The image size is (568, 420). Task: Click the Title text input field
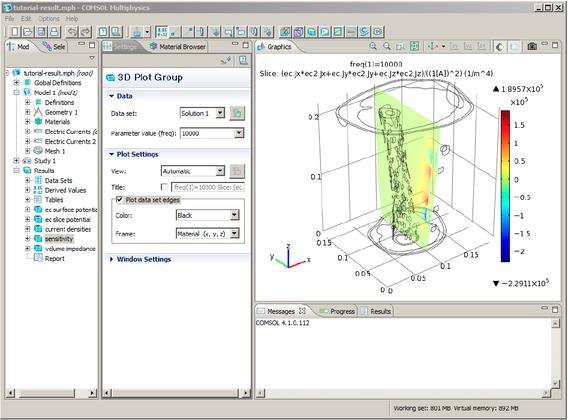pyautogui.click(x=208, y=187)
